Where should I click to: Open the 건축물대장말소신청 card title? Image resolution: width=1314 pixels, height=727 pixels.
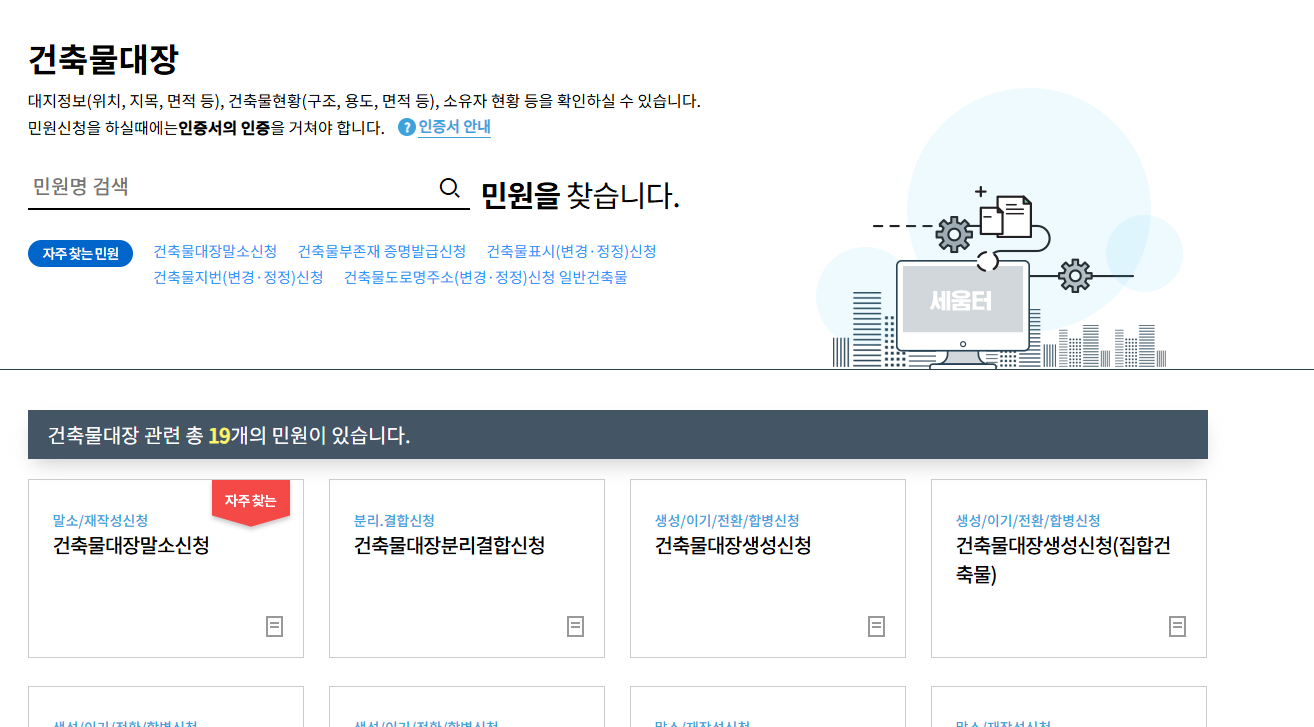[x=131, y=546]
